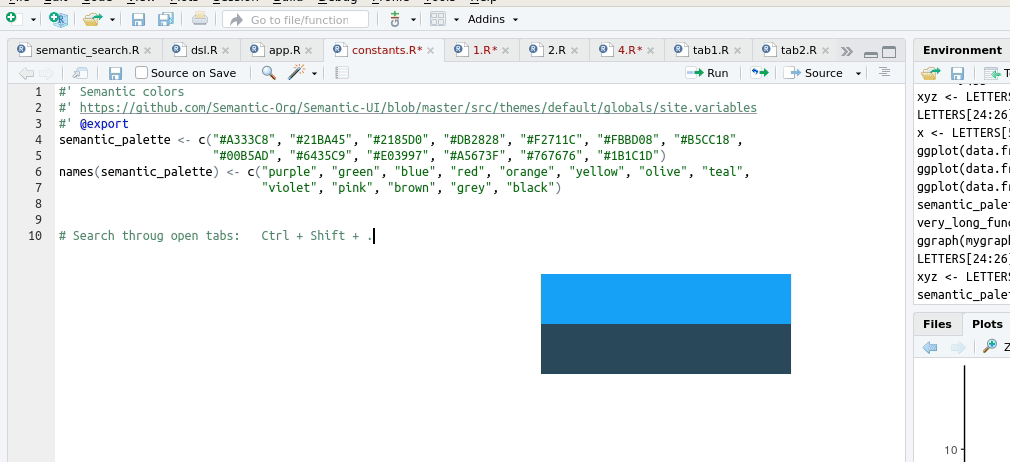Save the current document from the main toolbar
This screenshot has height=462, width=1010.
(x=138, y=19)
